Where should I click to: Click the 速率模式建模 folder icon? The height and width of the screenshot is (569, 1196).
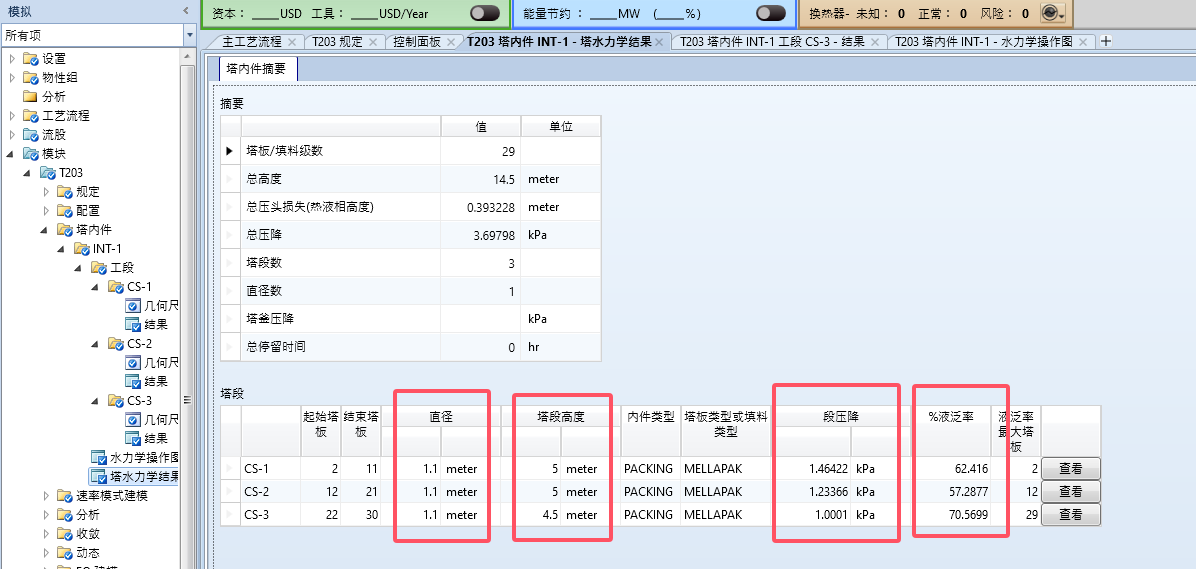pos(64,496)
